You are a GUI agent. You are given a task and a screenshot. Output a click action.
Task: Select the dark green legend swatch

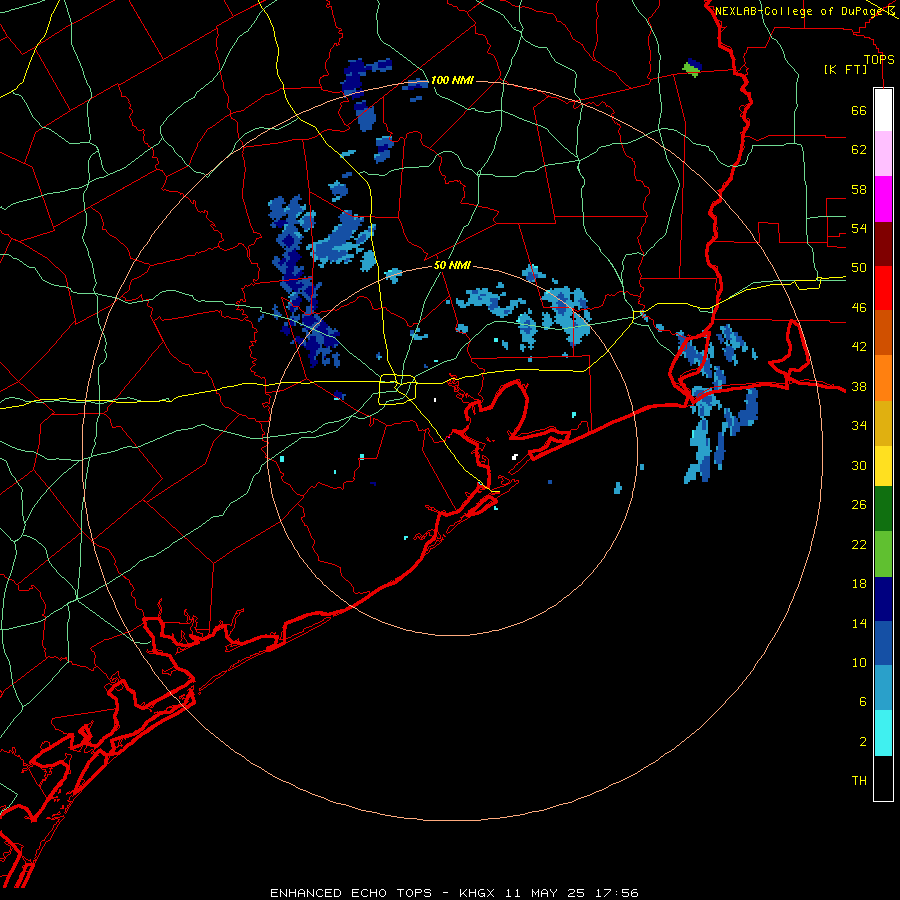click(x=883, y=509)
